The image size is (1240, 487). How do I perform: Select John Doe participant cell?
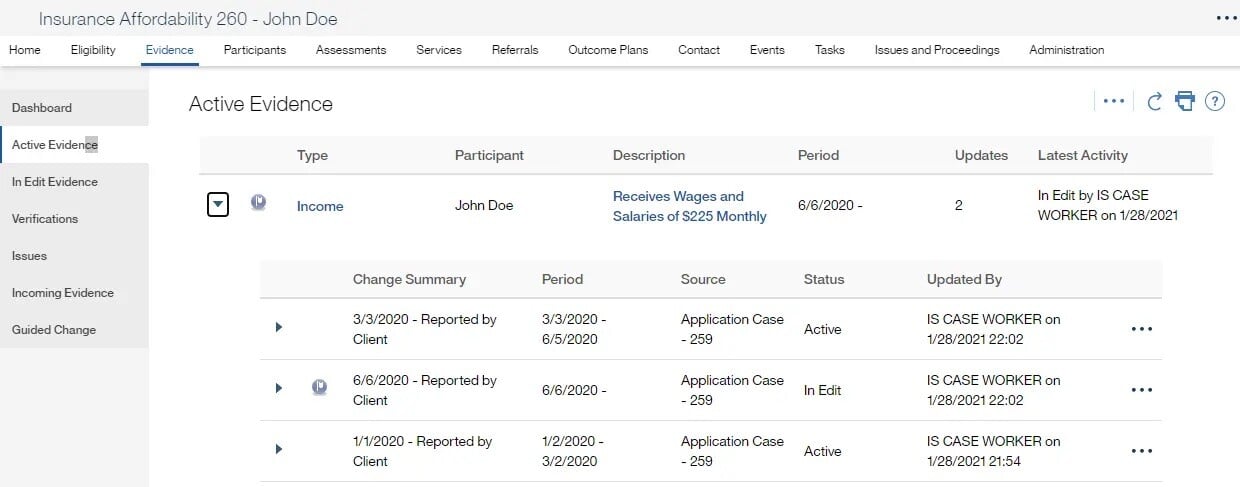[x=484, y=206]
